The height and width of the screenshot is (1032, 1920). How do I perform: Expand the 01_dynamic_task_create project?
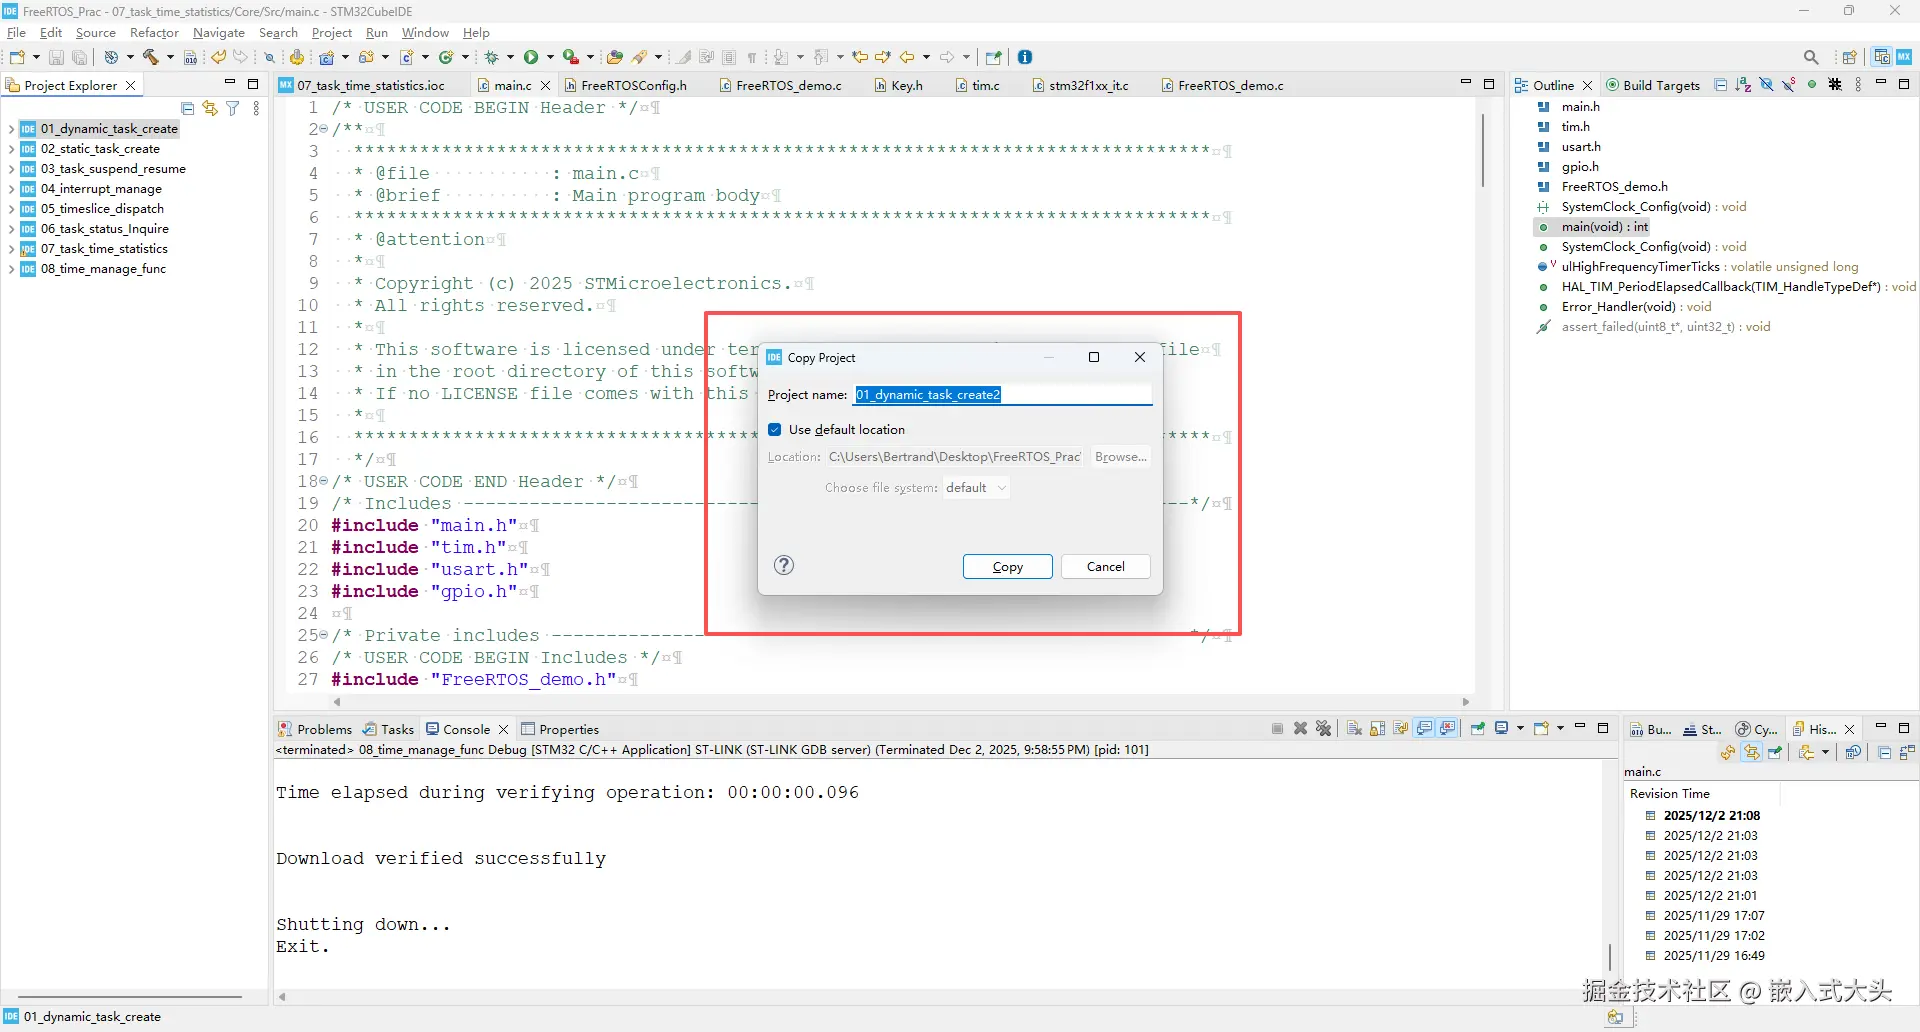point(11,129)
